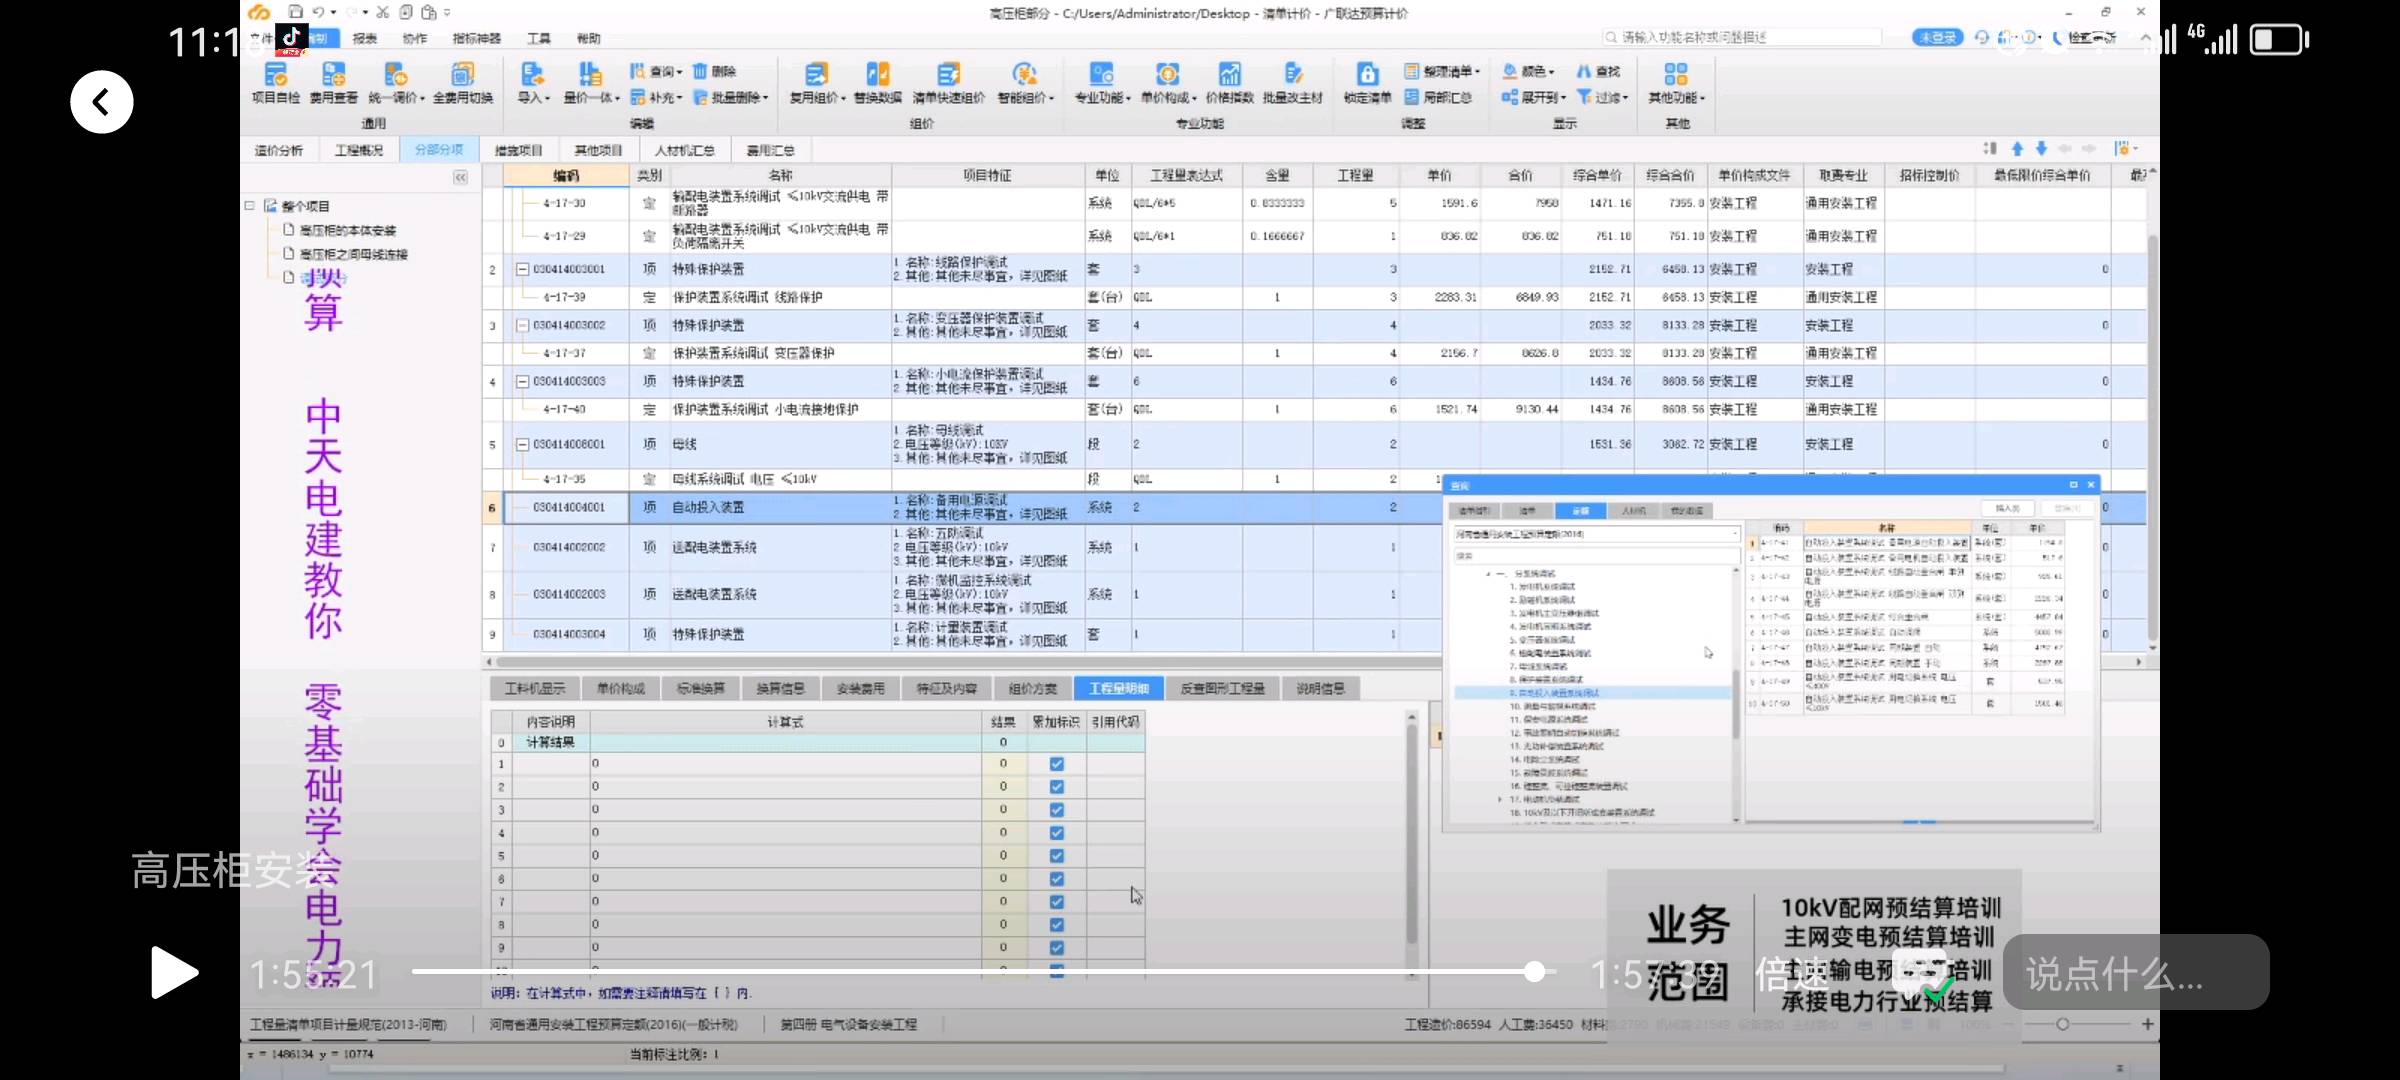Uncheck 累加标识 checkbox in row 3

click(x=1057, y=810)
